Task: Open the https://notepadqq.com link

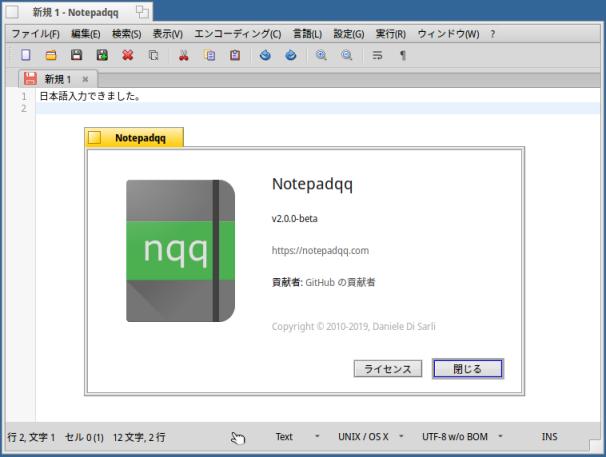Action: pyautogui.click(x=320, y=251)
